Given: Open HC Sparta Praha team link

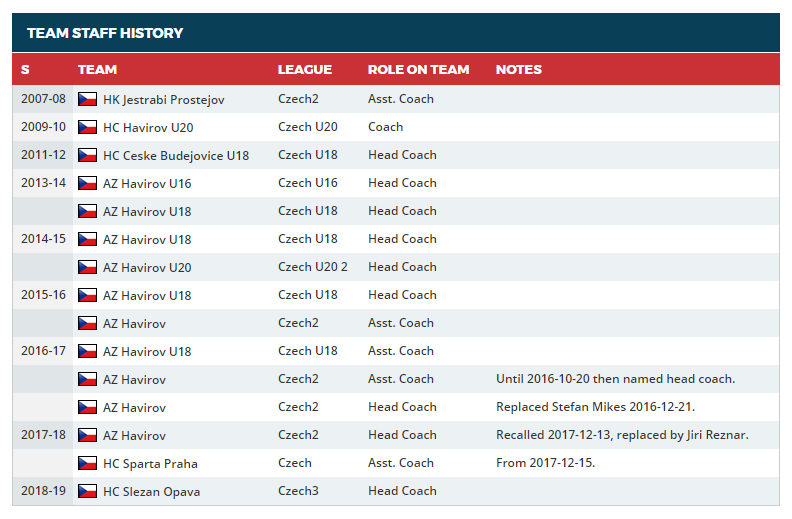Looking at the screenshot, I should point(150,463).
